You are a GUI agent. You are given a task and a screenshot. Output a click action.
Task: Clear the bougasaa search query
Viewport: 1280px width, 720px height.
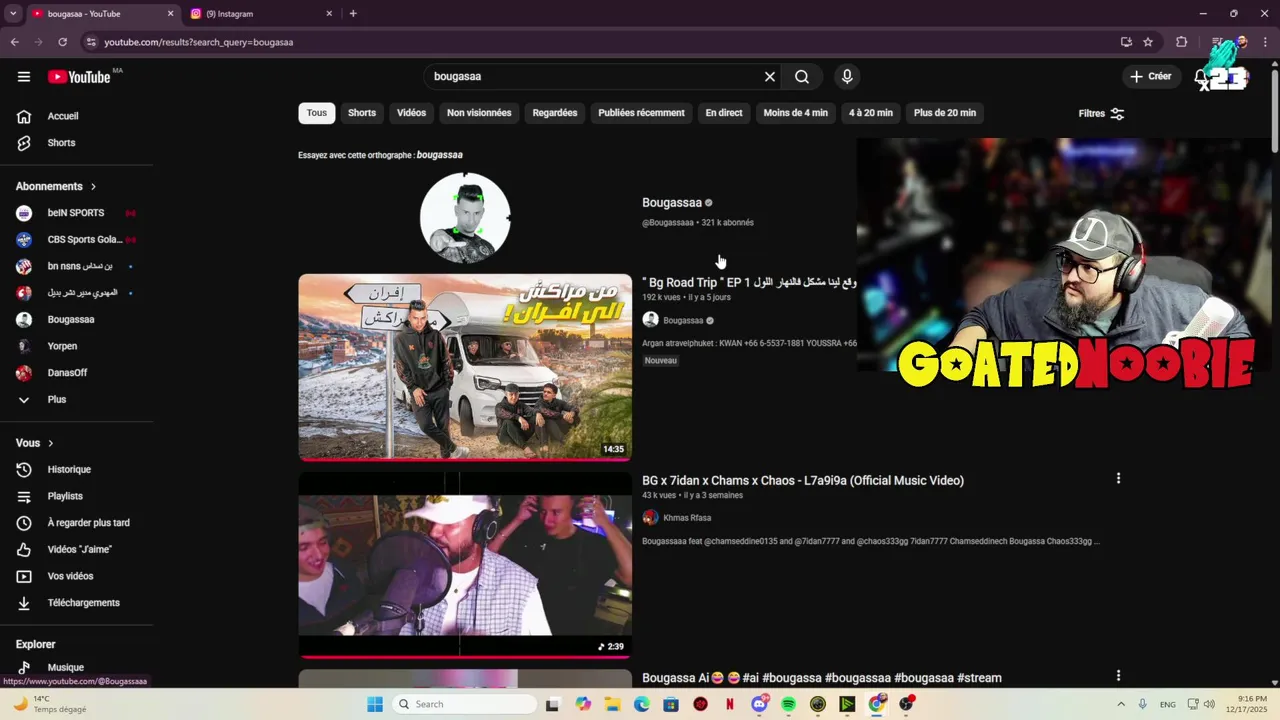click(x=770, y=77)
